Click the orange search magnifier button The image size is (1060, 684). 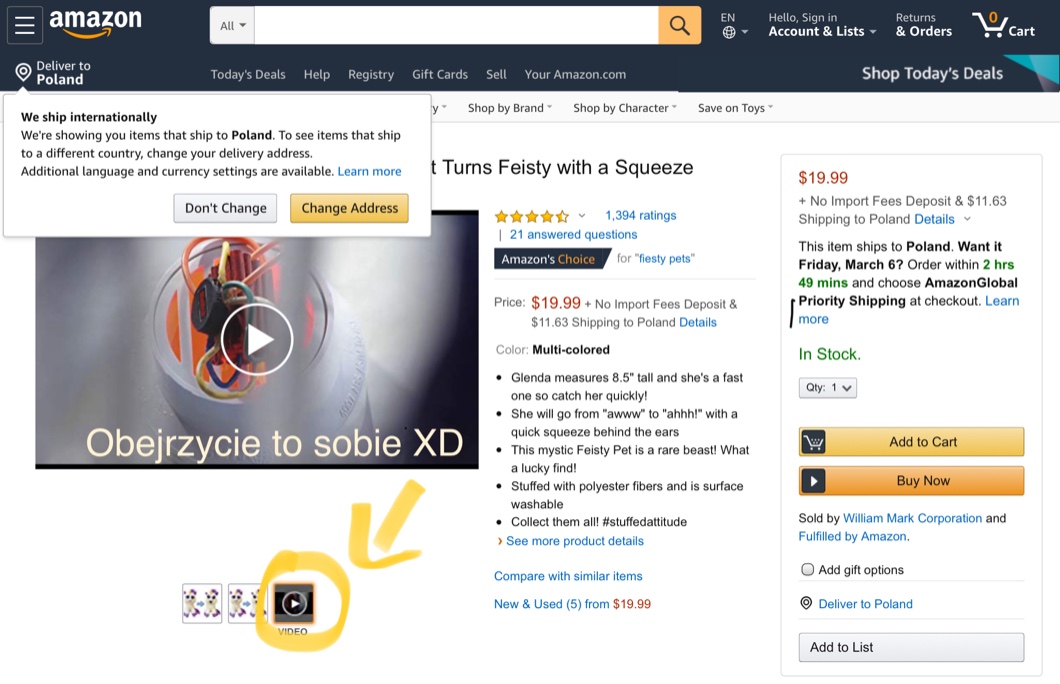pyautogui.click(x=679, y=26)
